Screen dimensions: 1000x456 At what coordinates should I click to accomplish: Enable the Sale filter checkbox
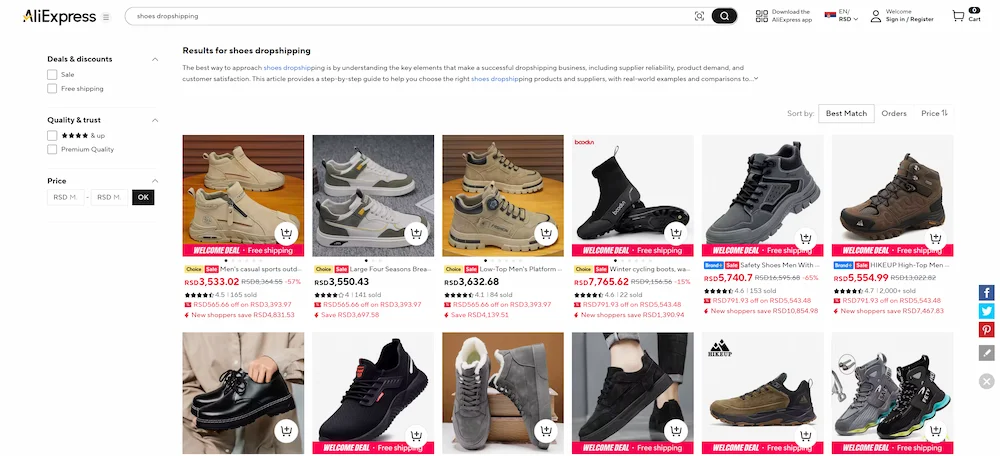pos(52,74)
